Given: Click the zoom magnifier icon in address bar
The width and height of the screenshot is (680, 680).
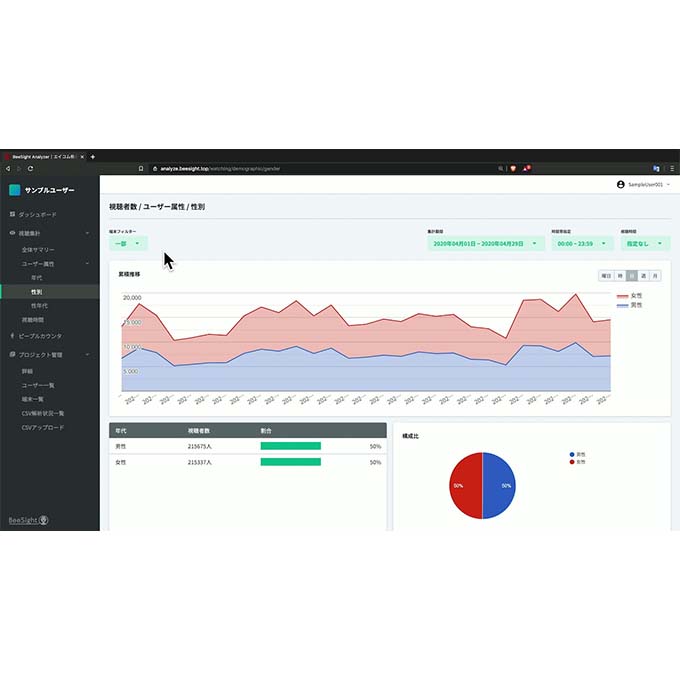Looking at the screenshot, I should click(x=500, y=169).
